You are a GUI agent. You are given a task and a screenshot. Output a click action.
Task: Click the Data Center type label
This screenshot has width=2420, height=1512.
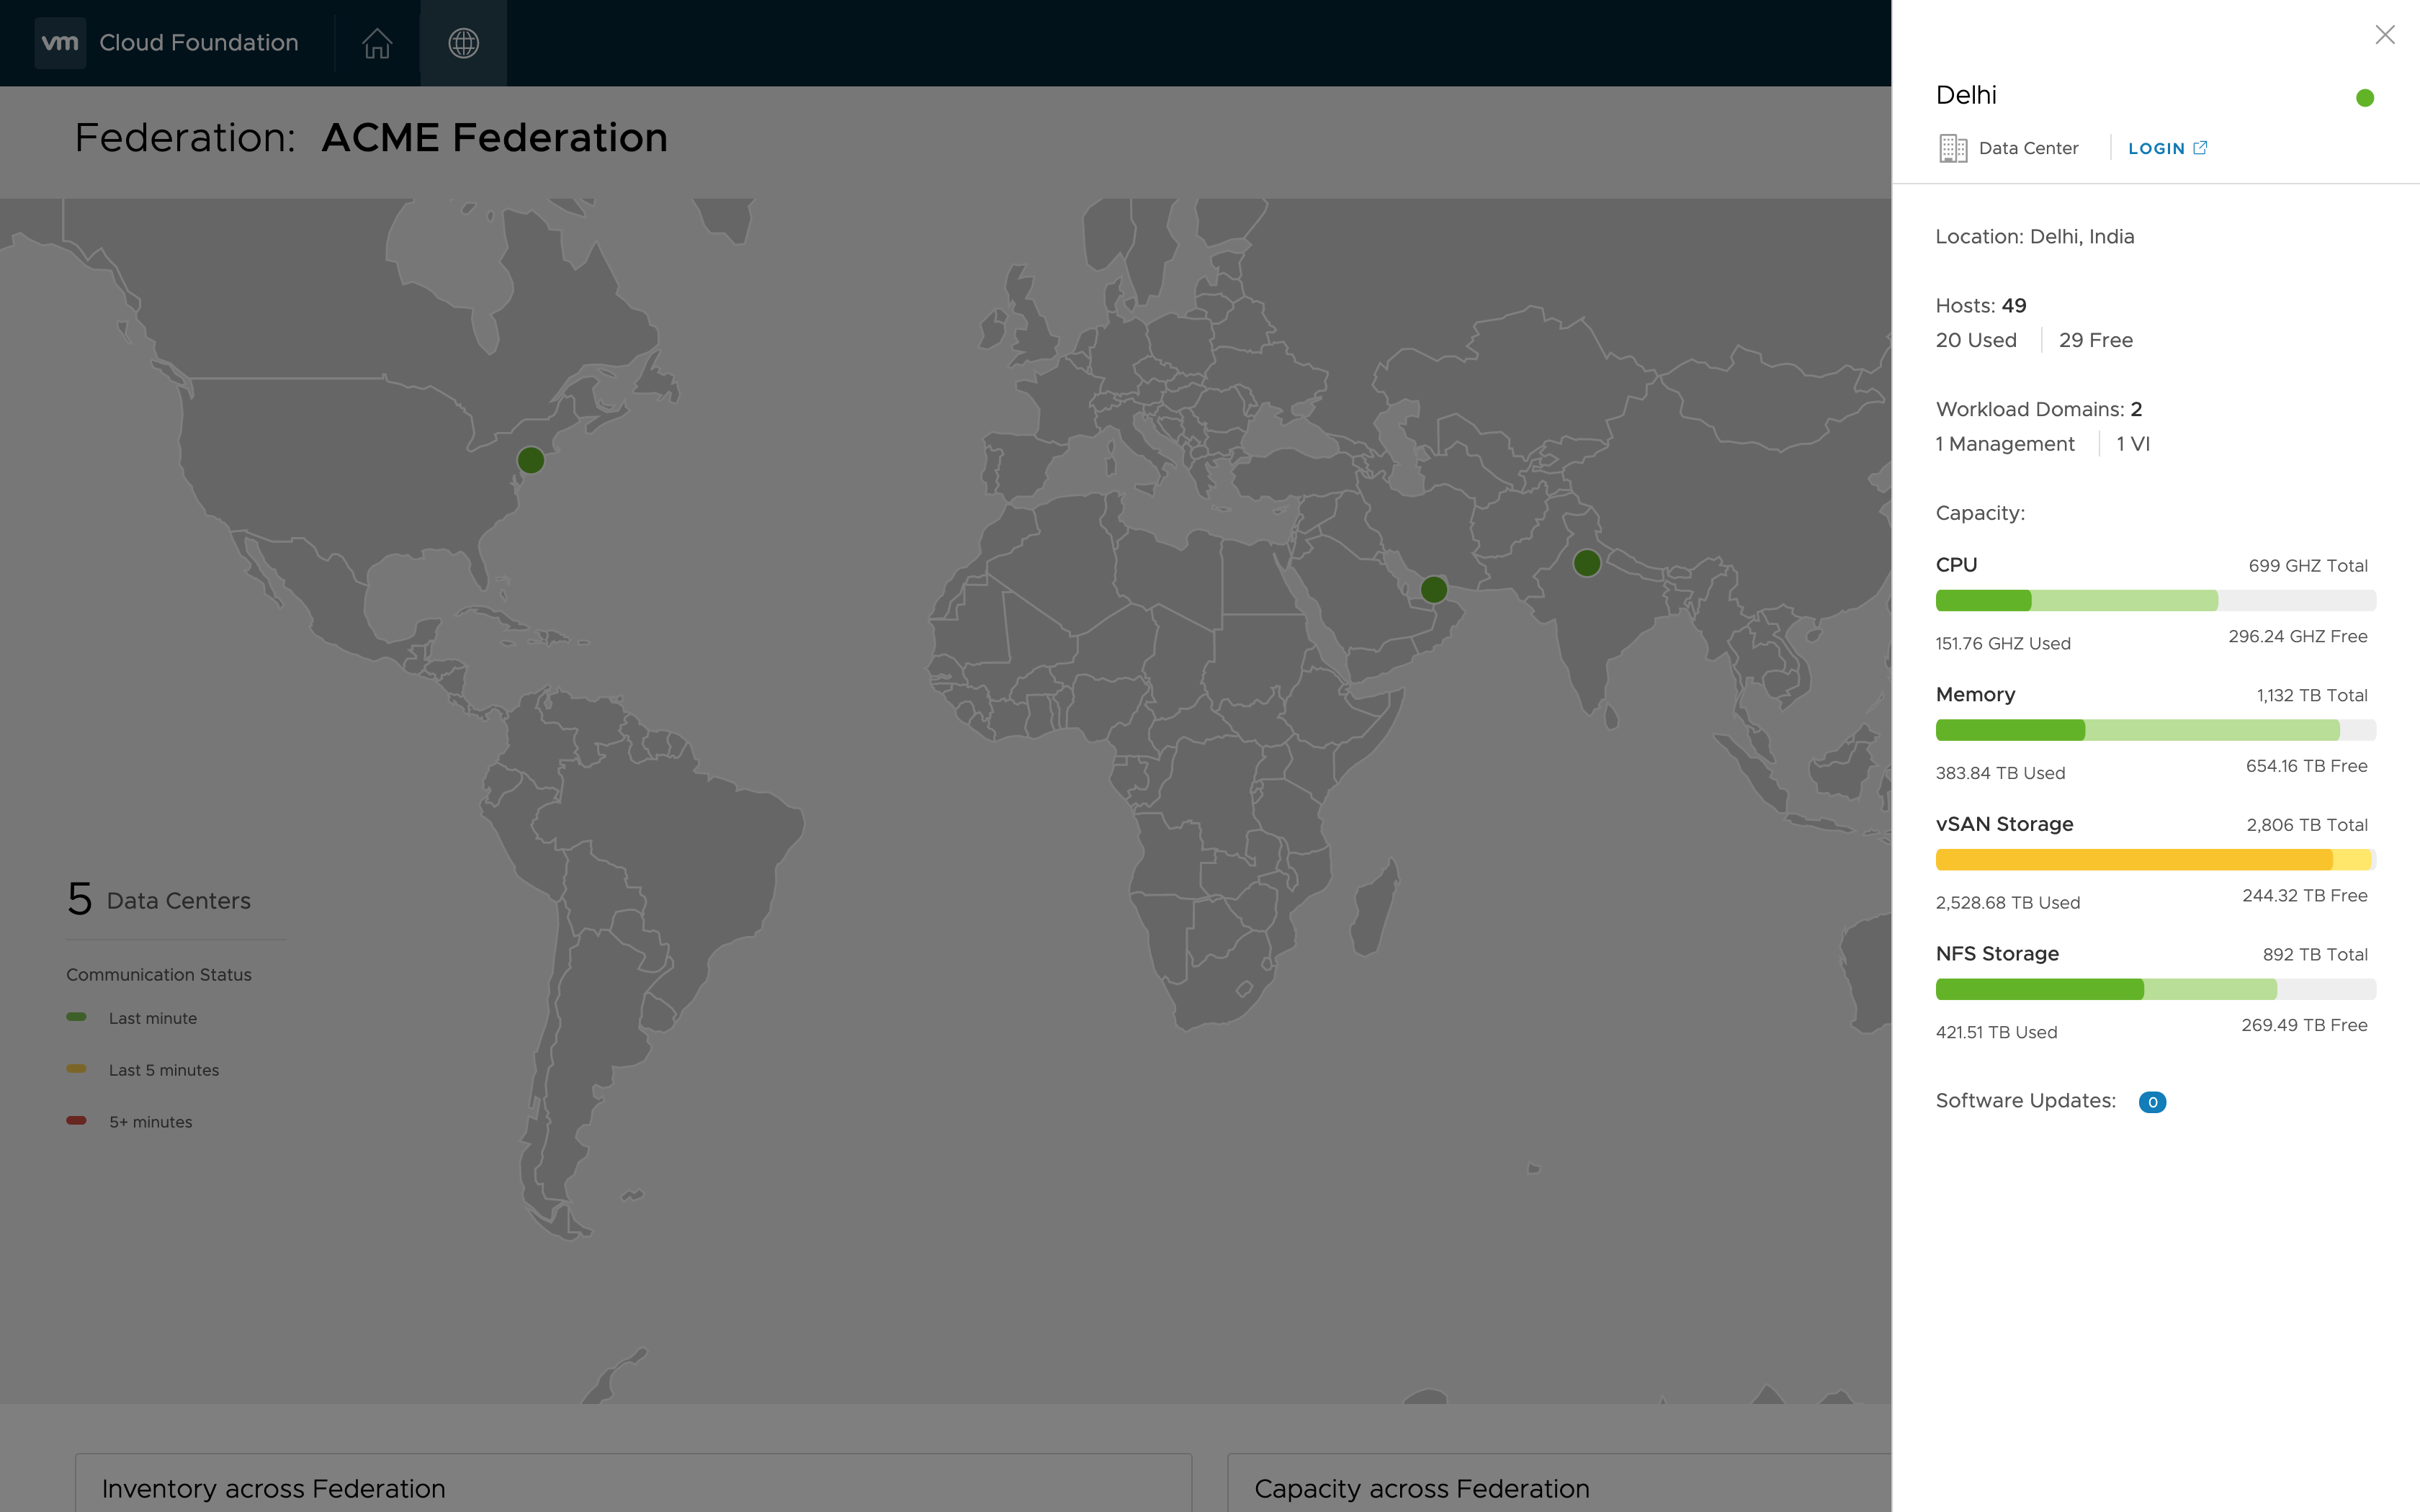(x=2028, y=148)
